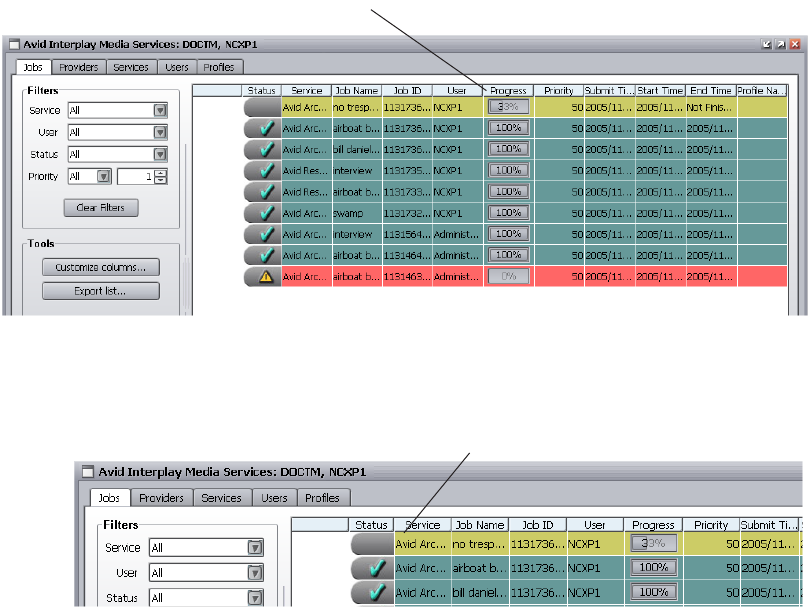Switch to the Providers tab in lower window
The width and height of the screenshot is (810, 609).
[x=161, y=498]
